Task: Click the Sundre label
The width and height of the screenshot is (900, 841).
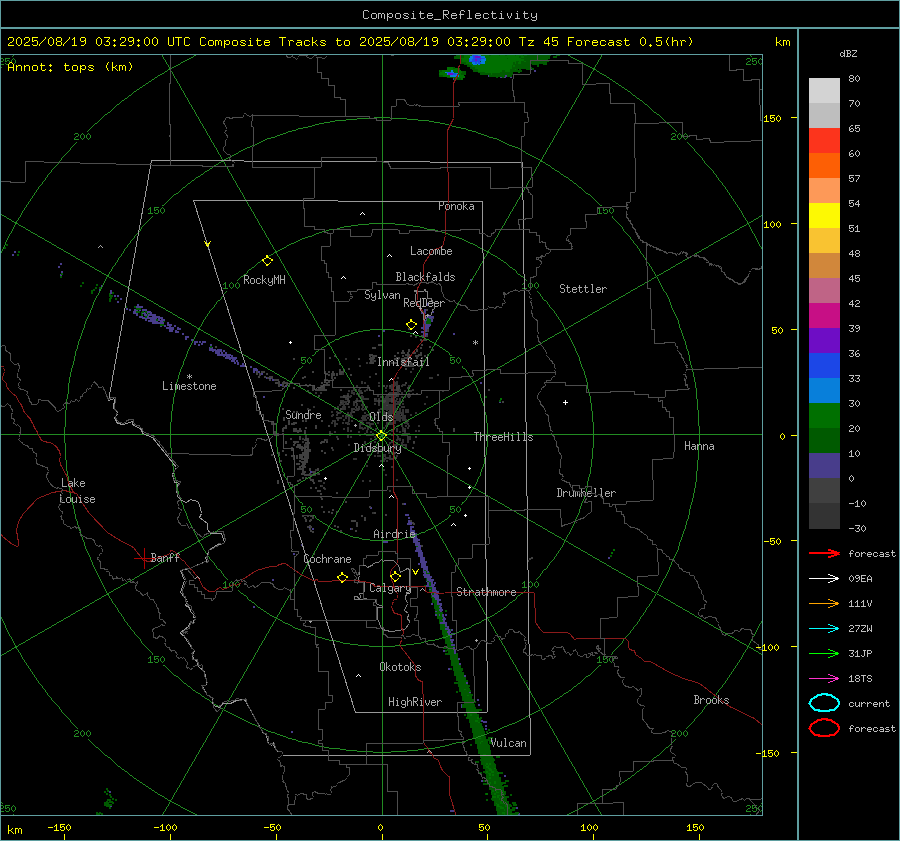Action: (303, 415)
